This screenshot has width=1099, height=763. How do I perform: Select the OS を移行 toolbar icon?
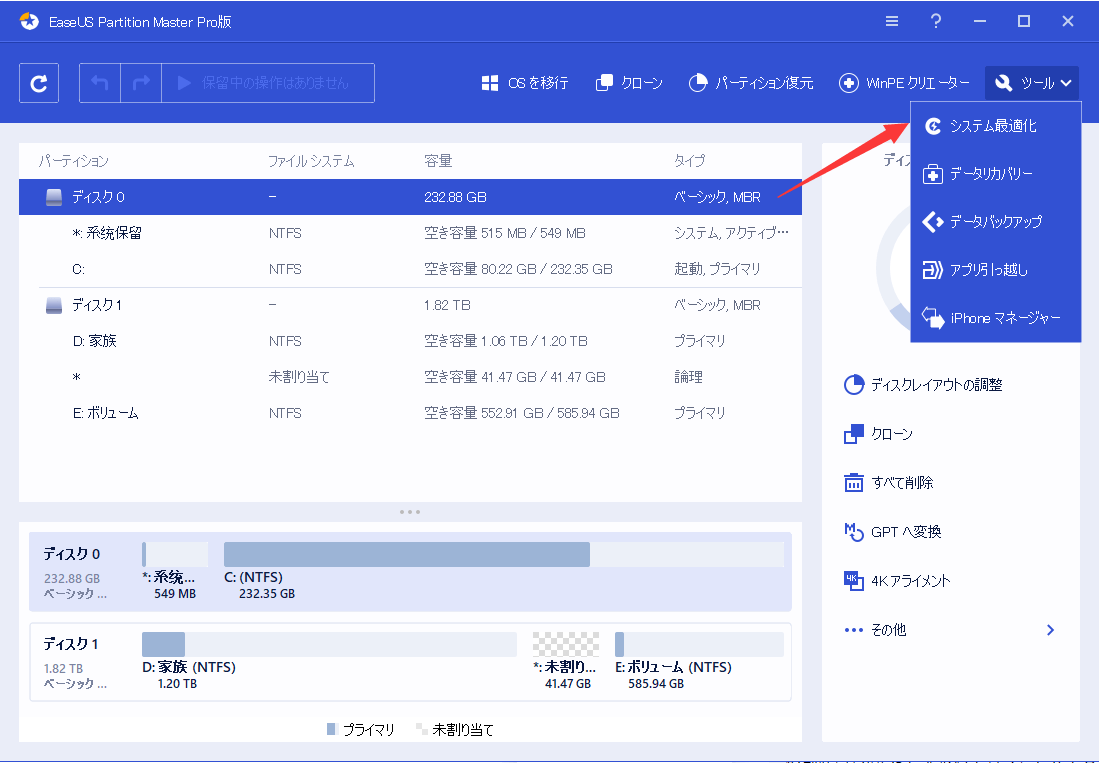[524, 83]
